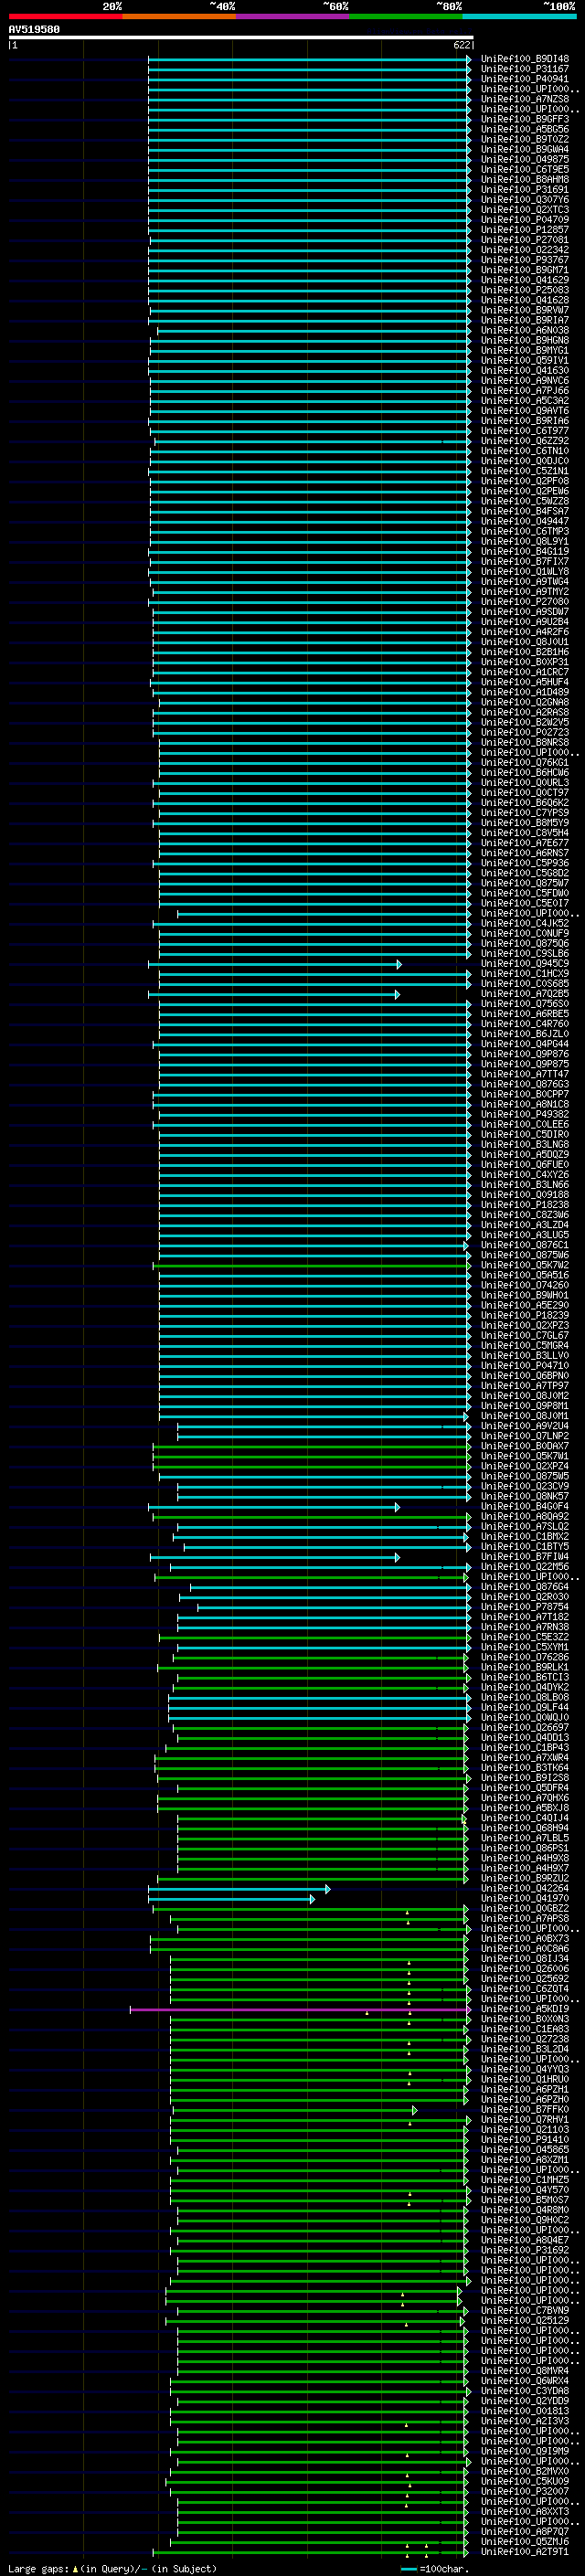This screenshot has width=585, height=2576.
Task: Select hit label UniRef100_Q41970
Action: [525, 1898]
